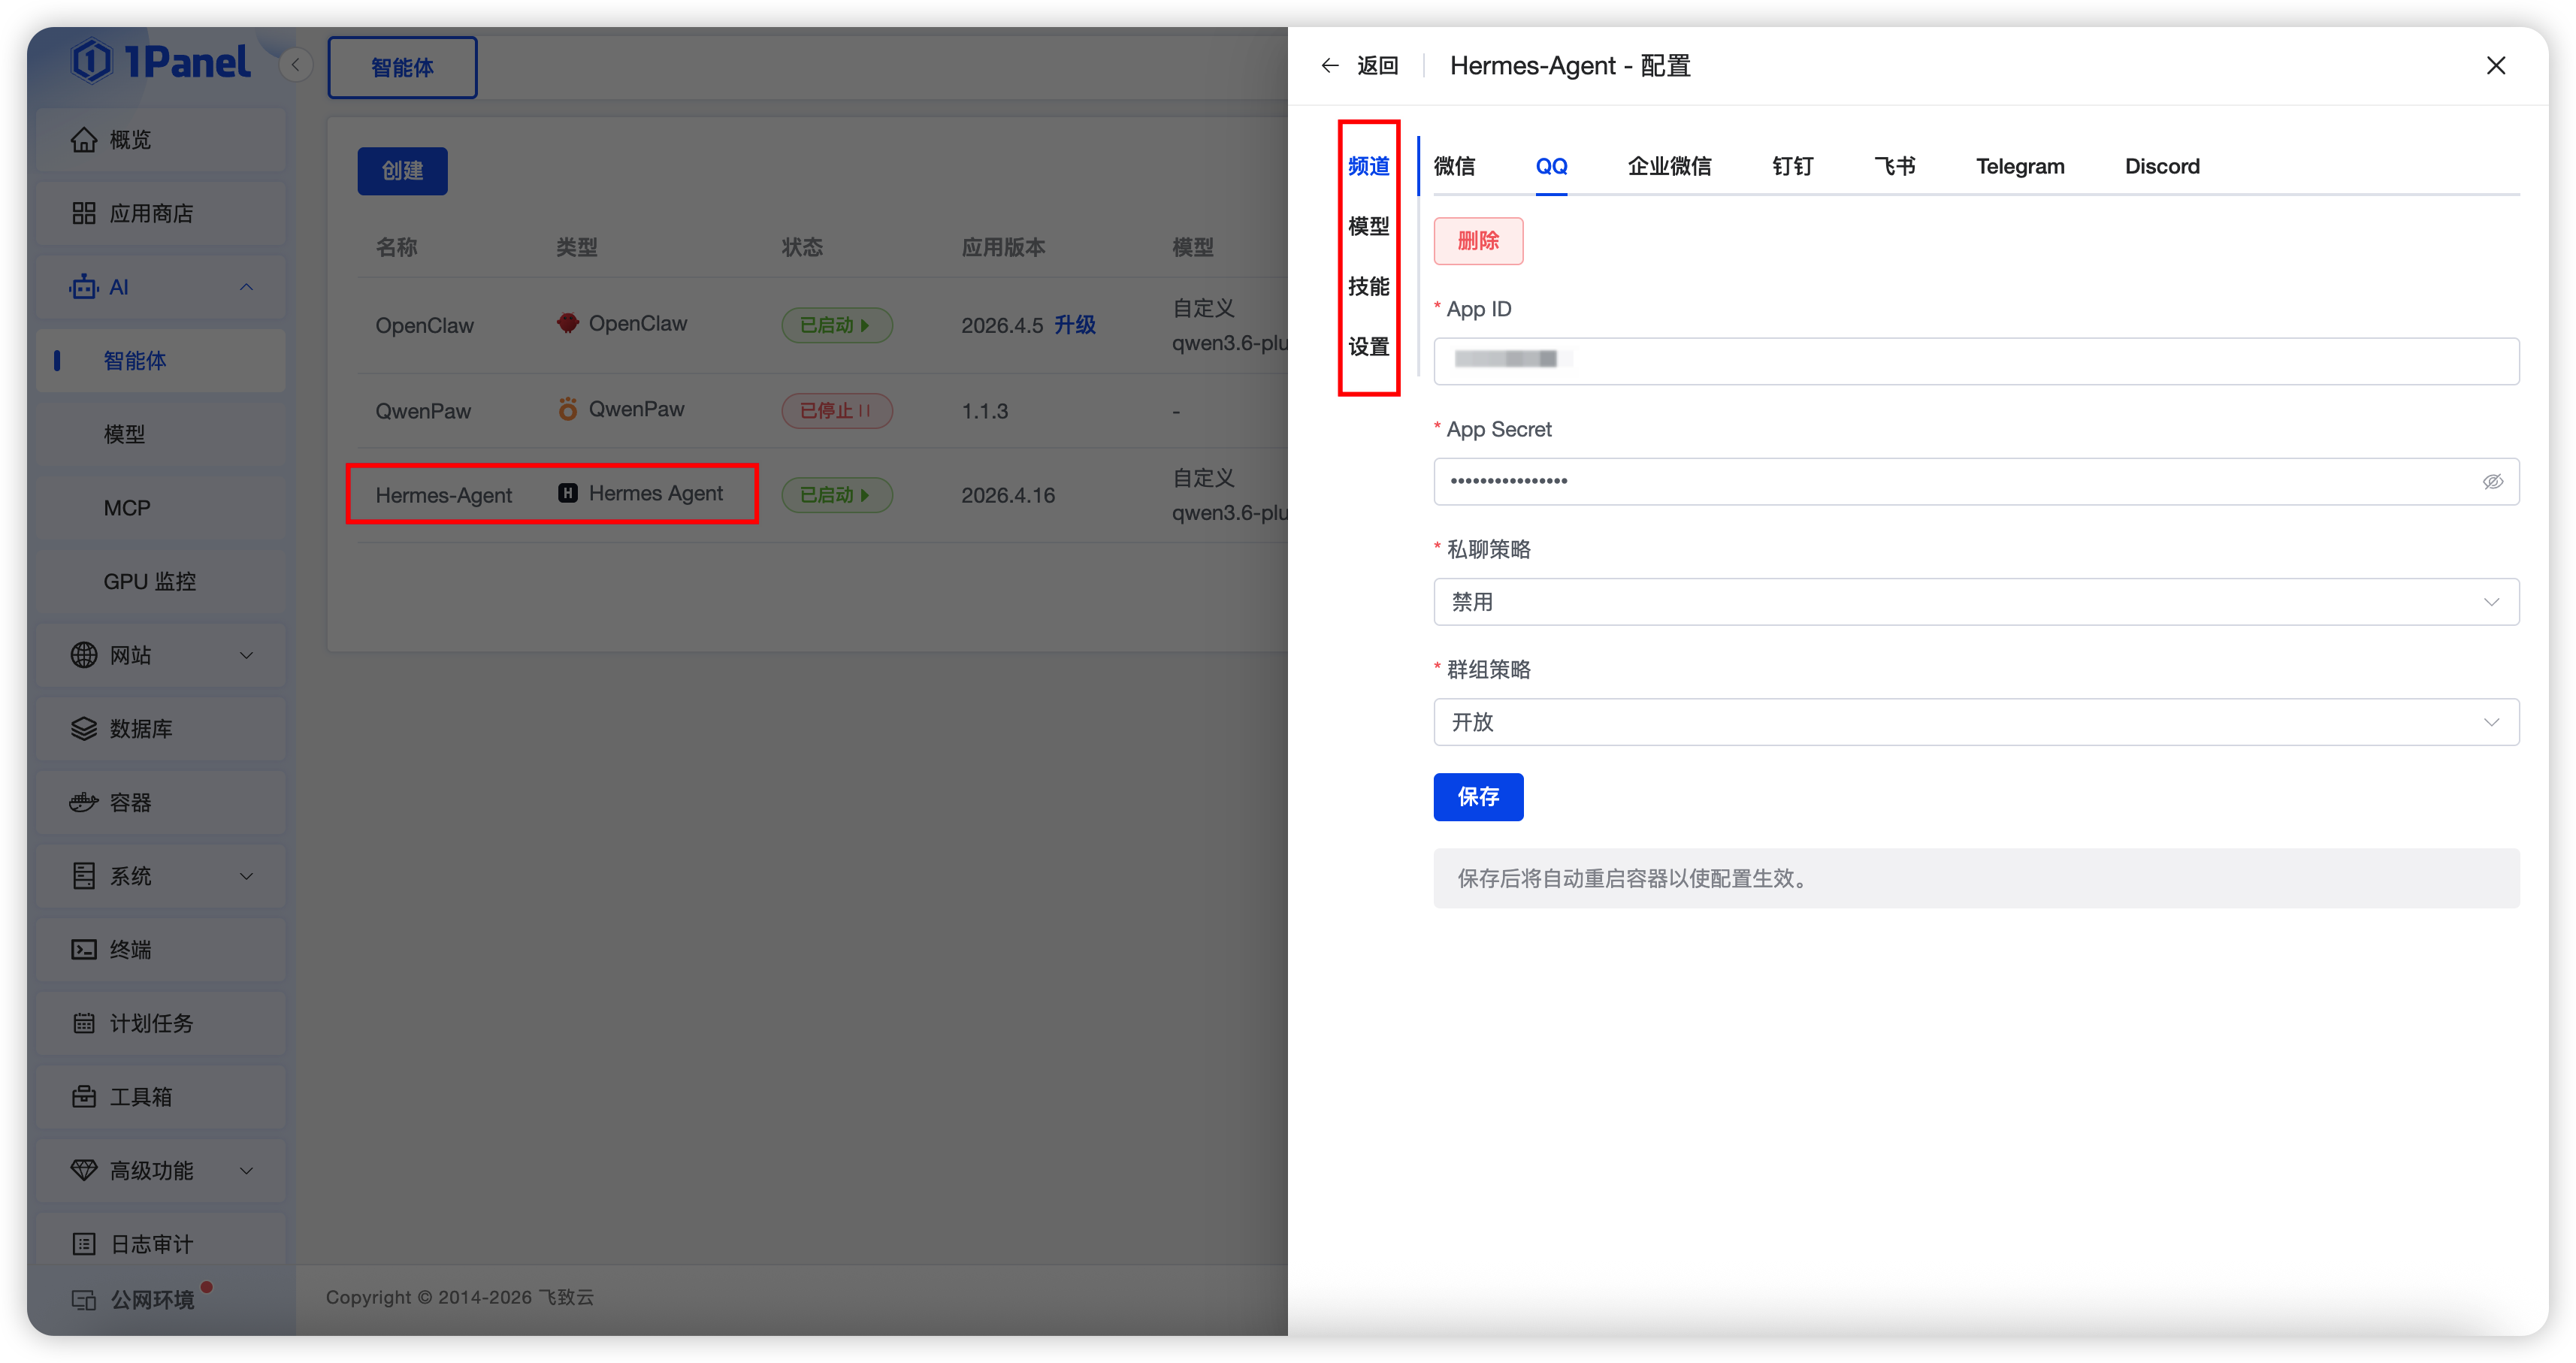Screen dimensions: 2576x1363
Task: Collapse sidebar with the chevron button
Action: click(x=295, y=65)
